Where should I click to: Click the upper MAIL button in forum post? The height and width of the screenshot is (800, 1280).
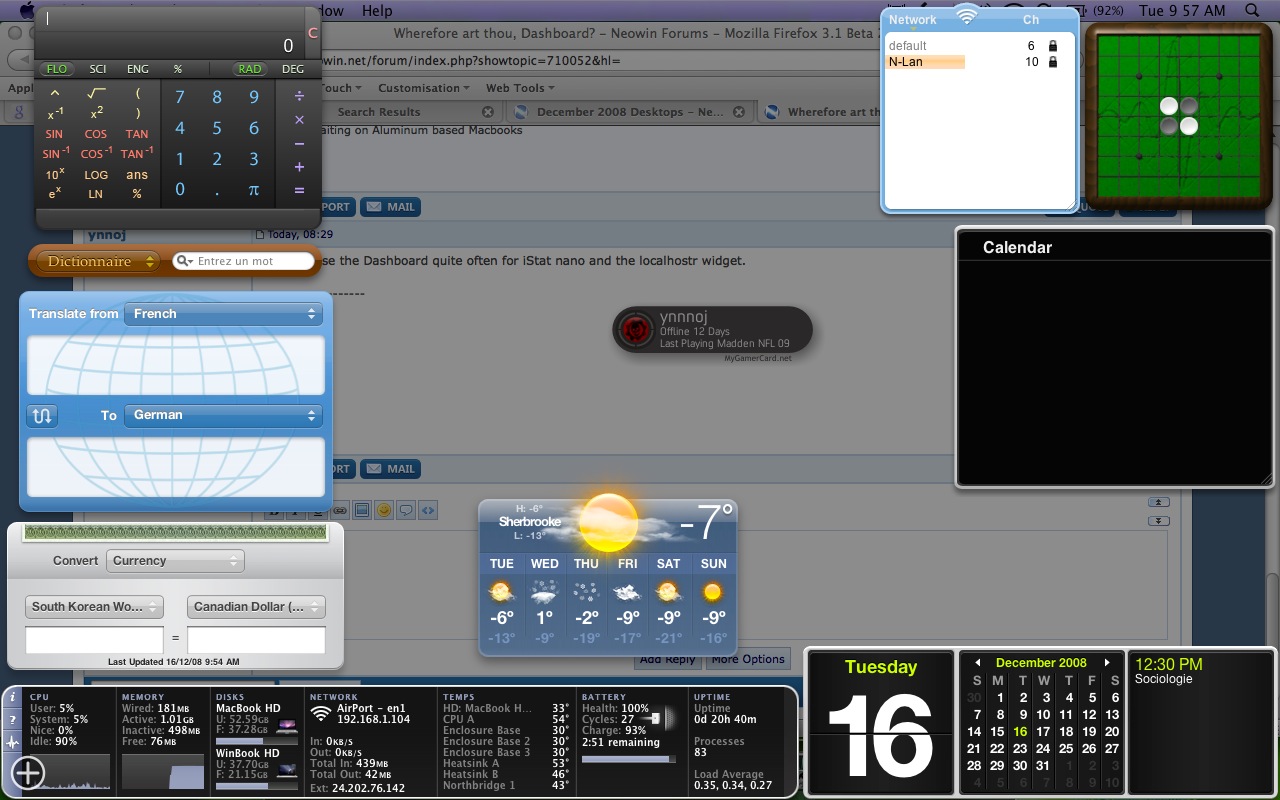point(390,207)
